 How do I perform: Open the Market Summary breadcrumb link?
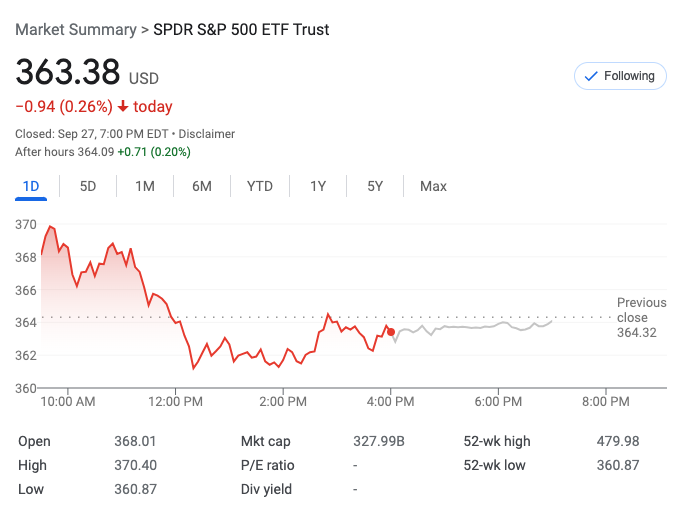[x=75, y=30]
